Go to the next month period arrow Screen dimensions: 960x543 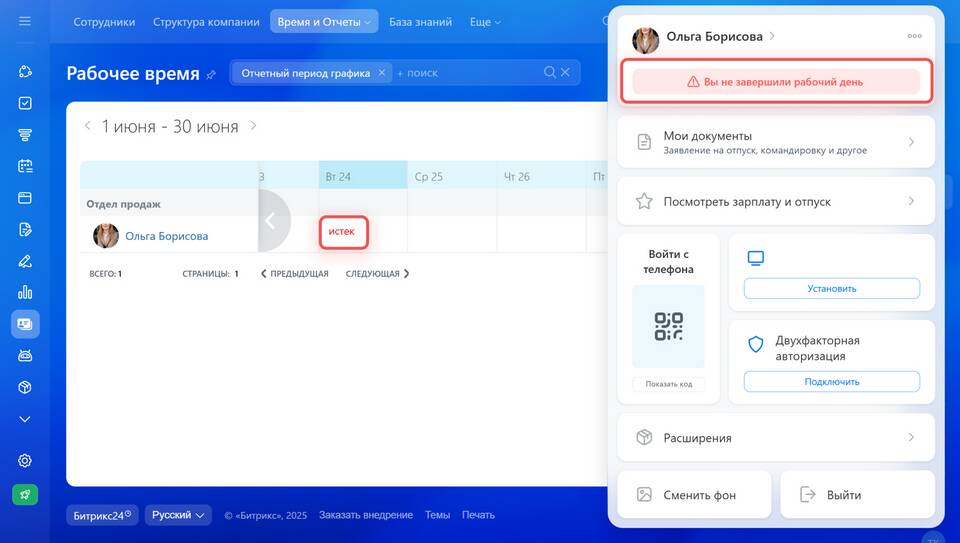coord(253,126)
